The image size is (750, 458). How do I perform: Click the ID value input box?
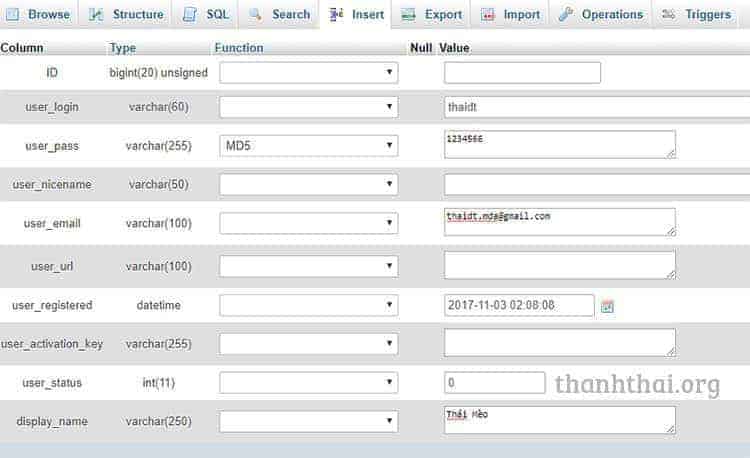(x=521, y=73)
